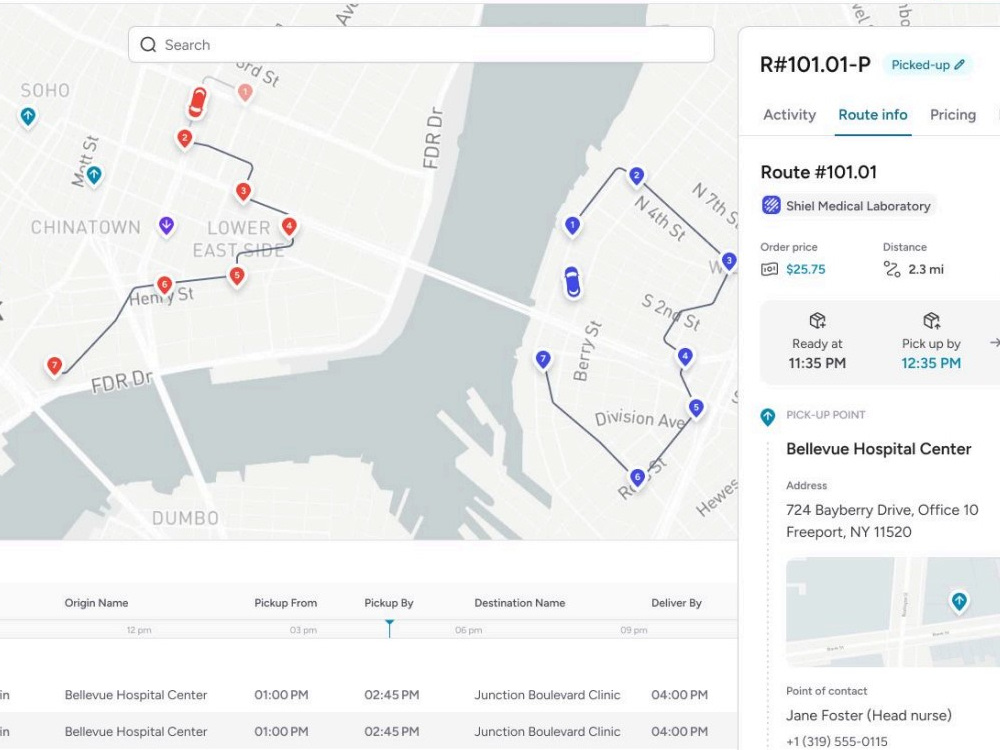Select the first Bellevue Hospital Center row
The height and width of the screenshot is (750, 1000).
369,695
